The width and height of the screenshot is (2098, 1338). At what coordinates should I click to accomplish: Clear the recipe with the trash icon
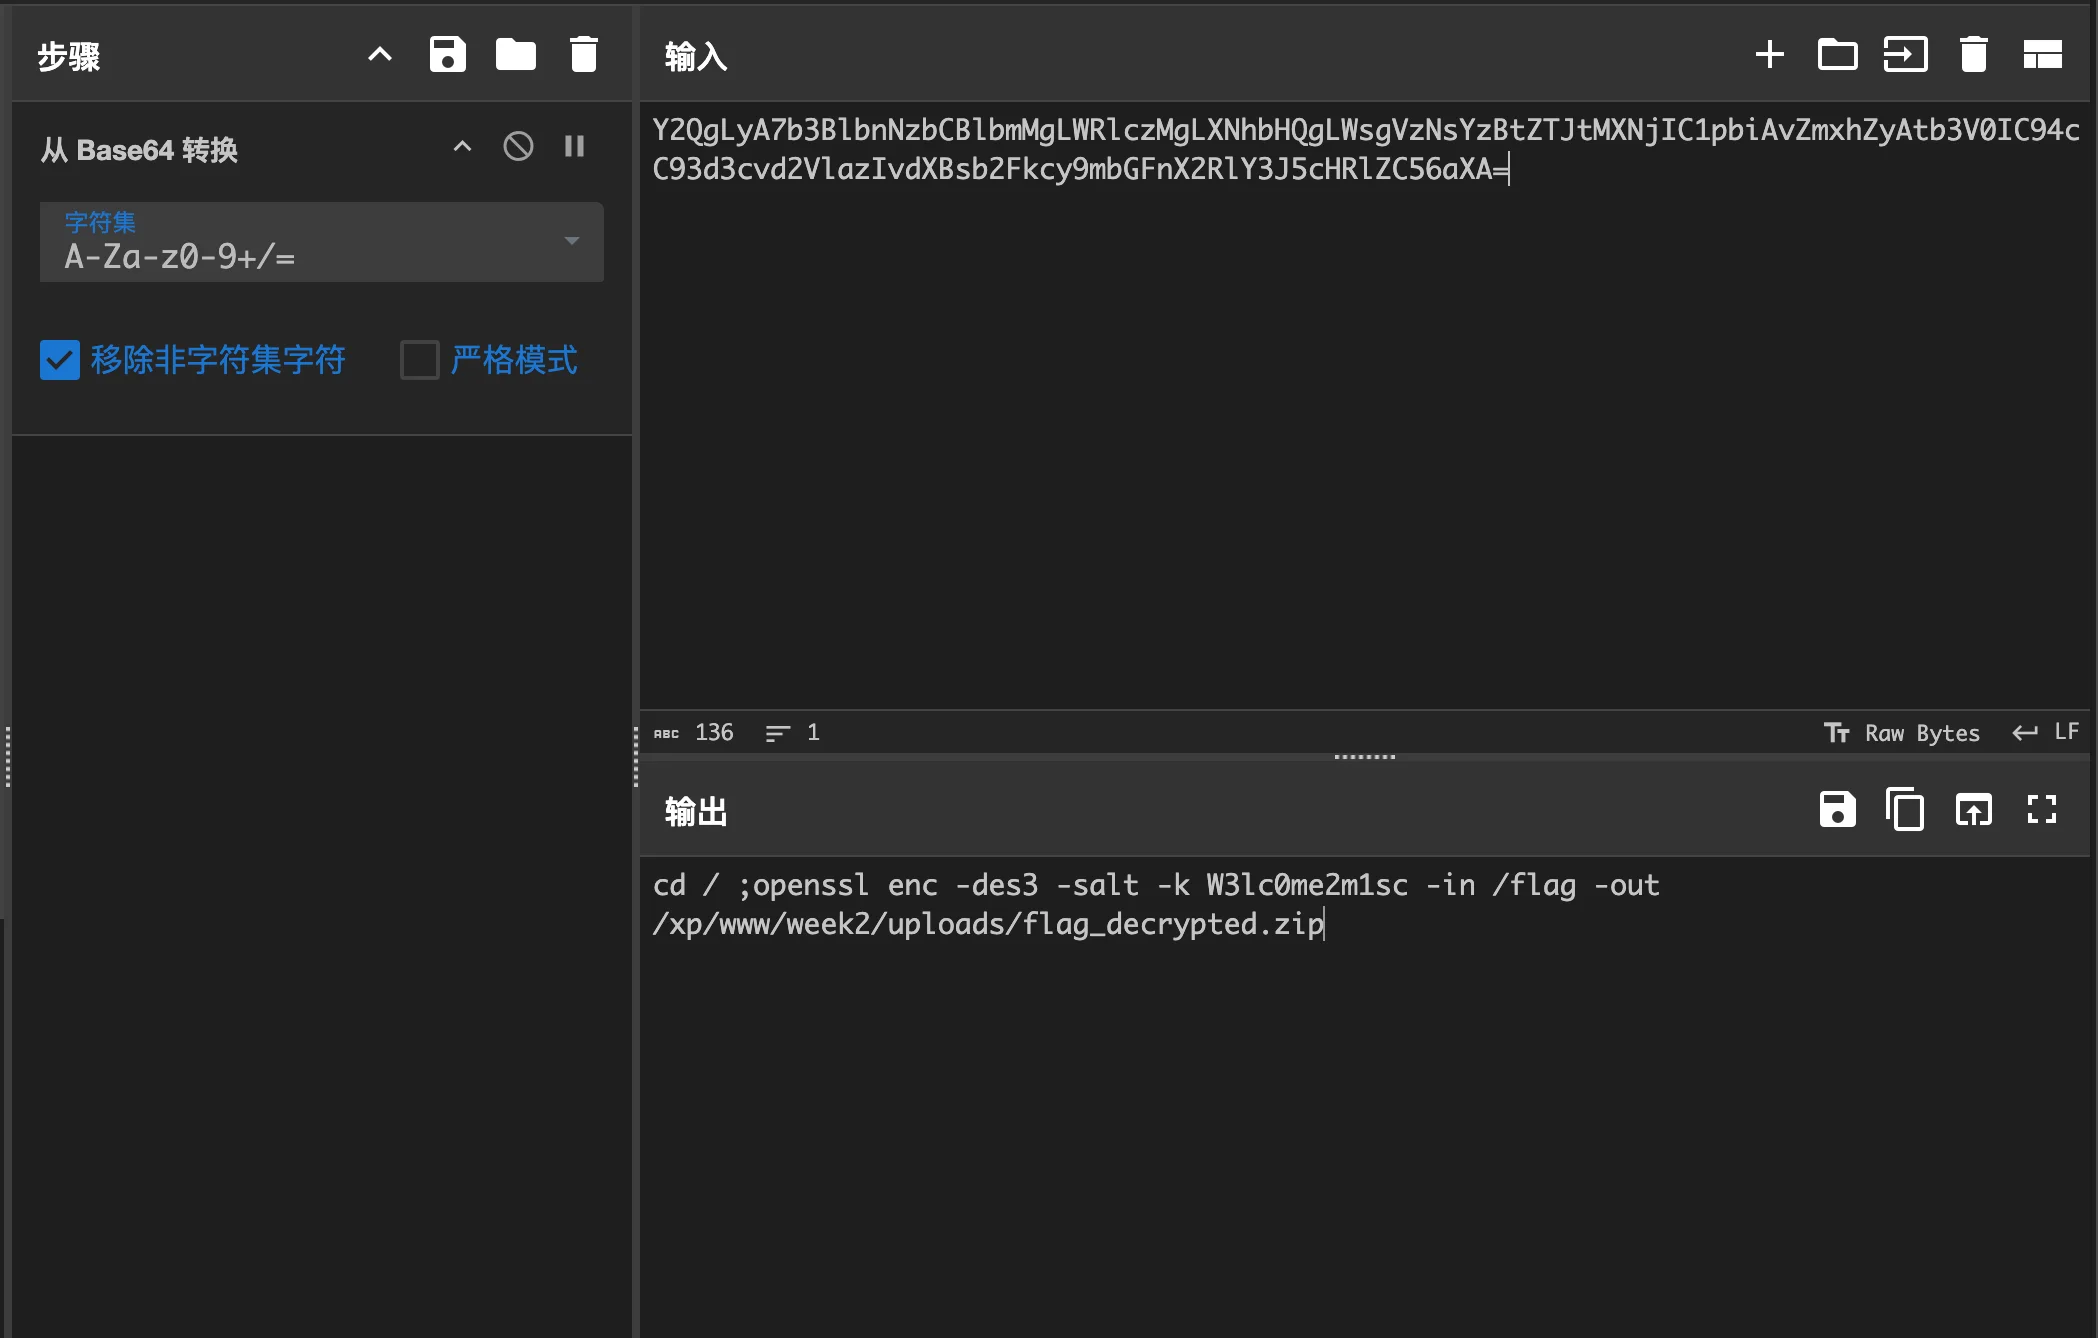pyautogui.click(x=583, y=55)
